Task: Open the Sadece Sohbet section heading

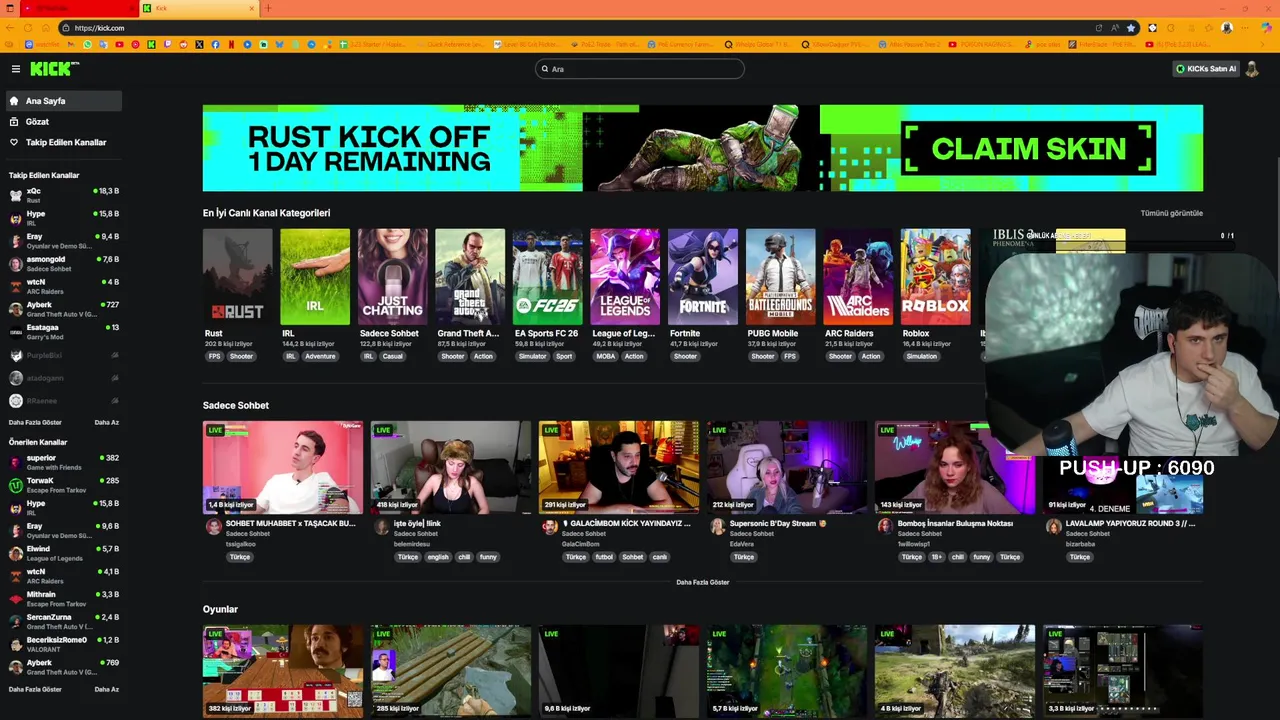Action: pos(236,405)
